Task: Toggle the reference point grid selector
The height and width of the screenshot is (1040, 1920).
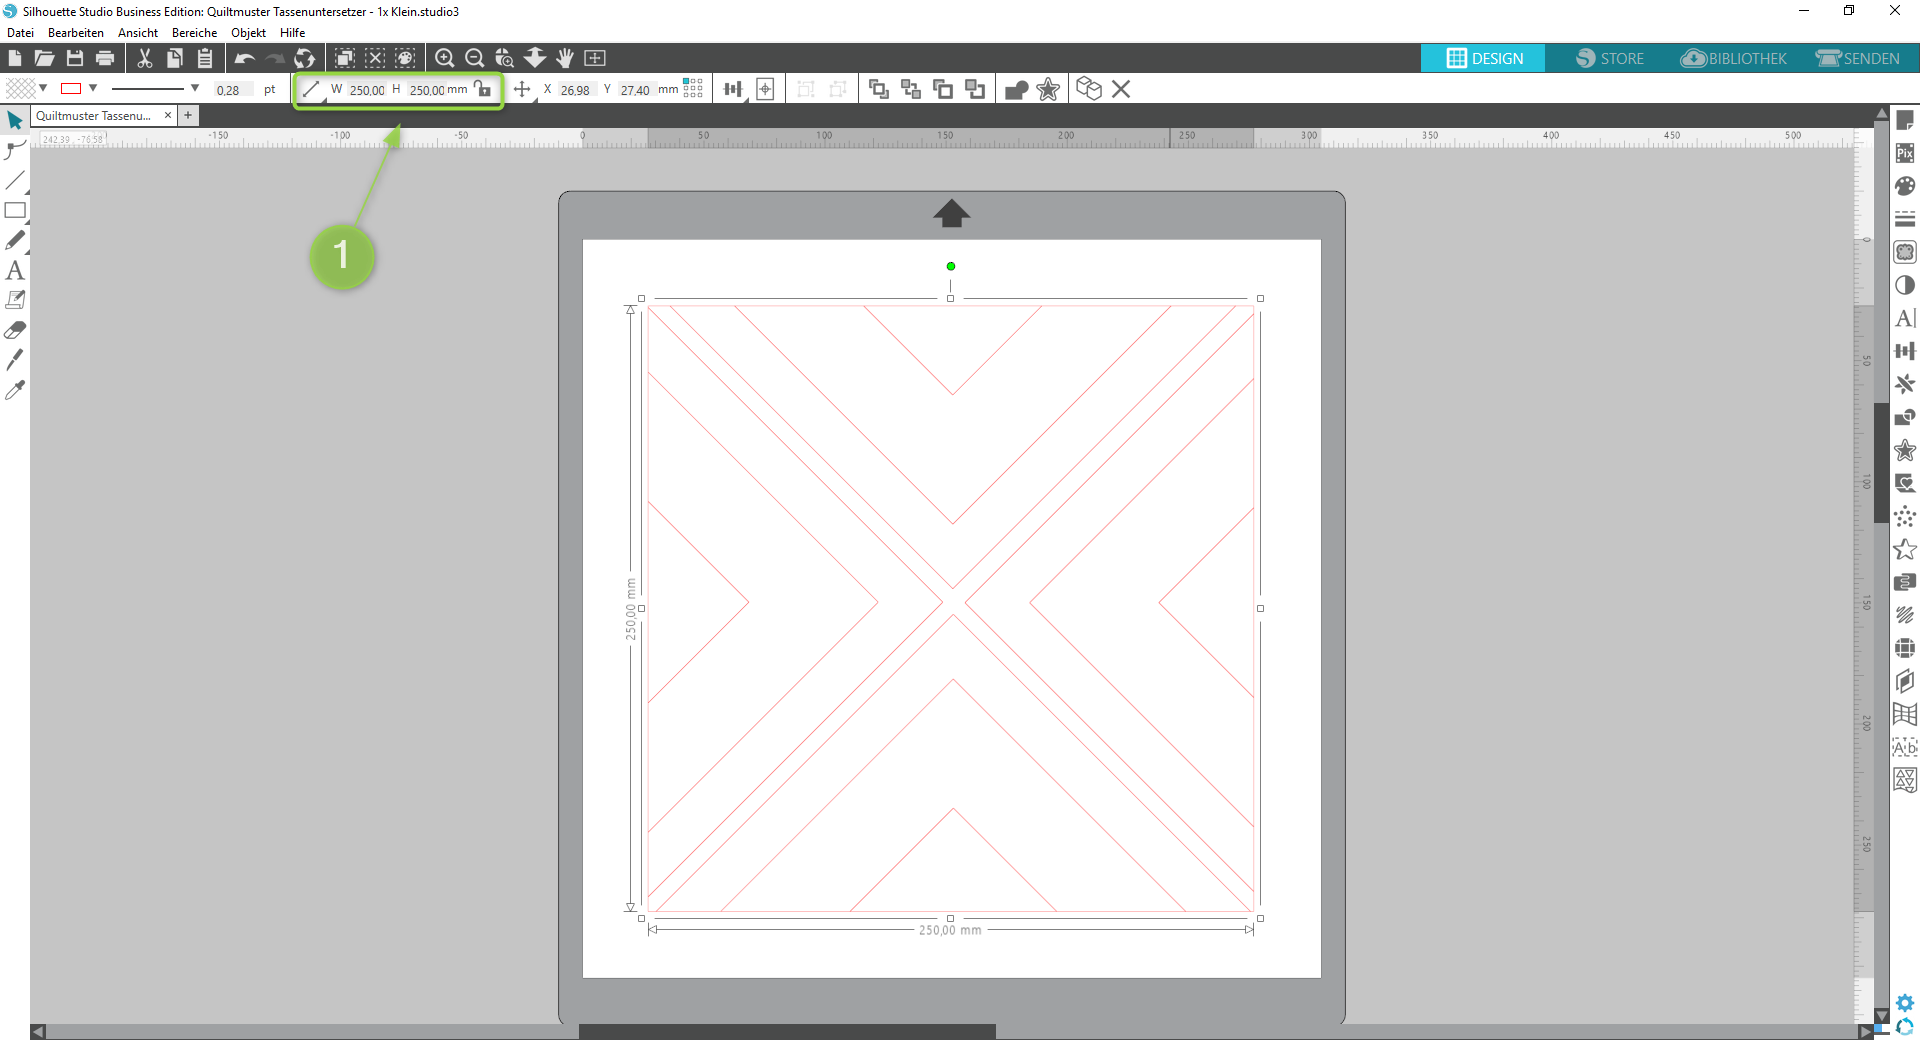Action: tap(693, 89)
